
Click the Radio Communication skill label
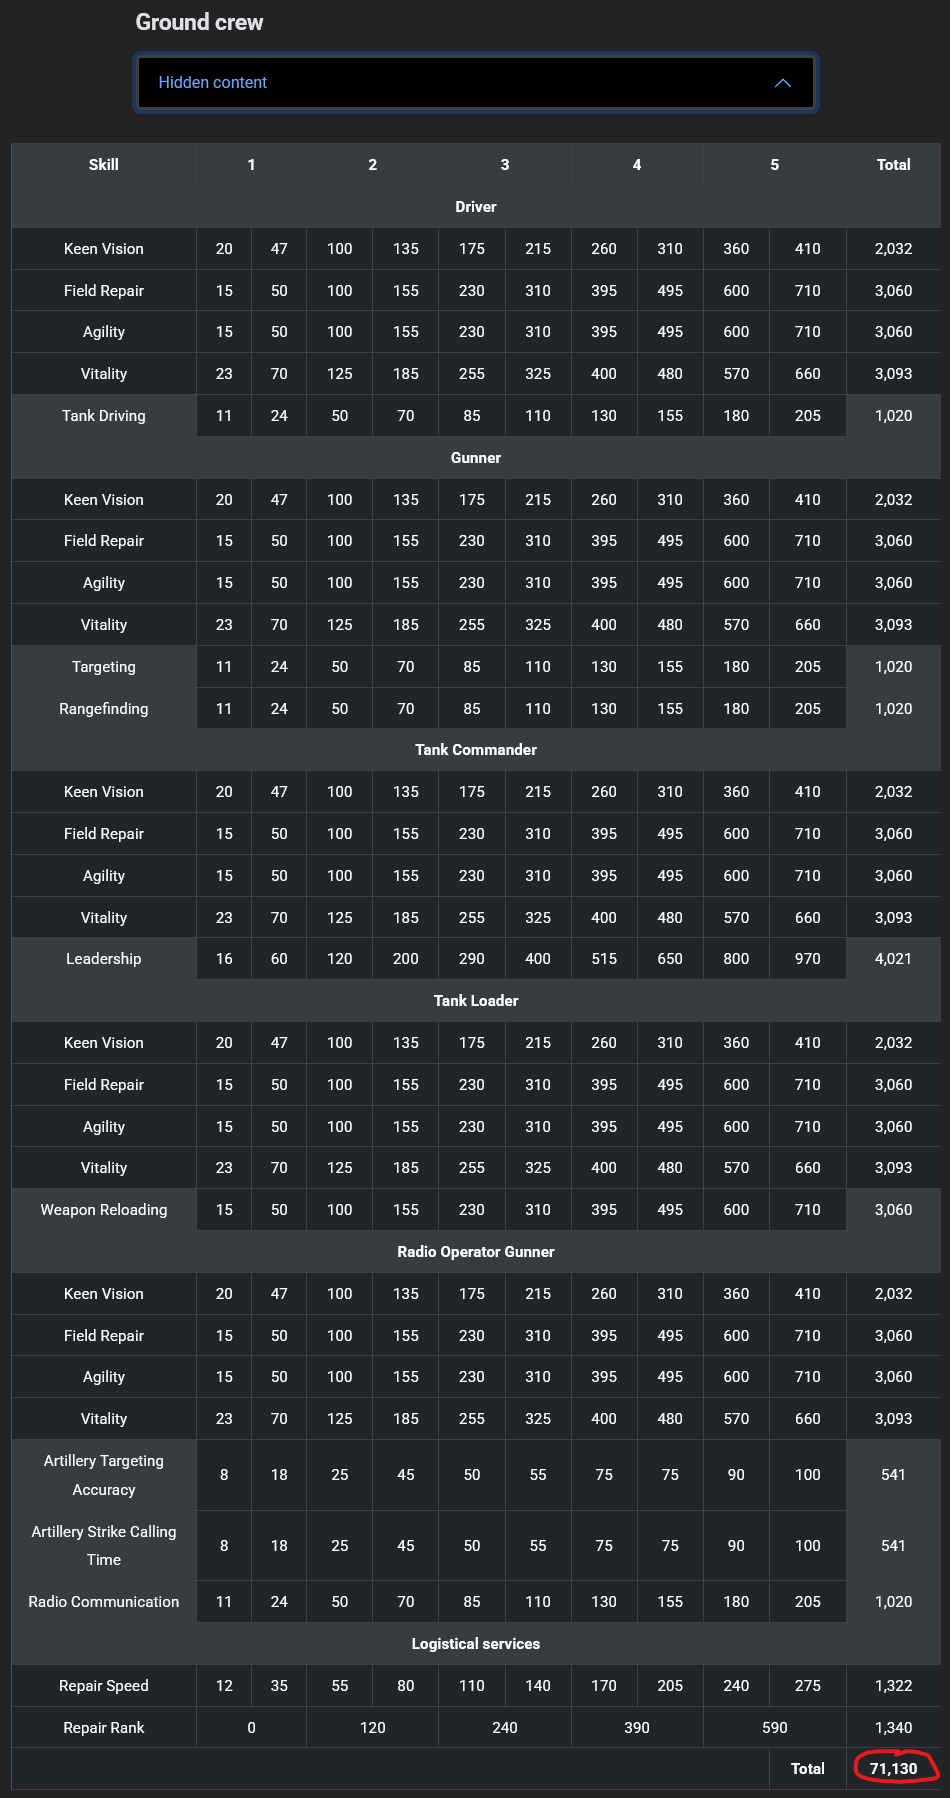tap(104, 1602)
